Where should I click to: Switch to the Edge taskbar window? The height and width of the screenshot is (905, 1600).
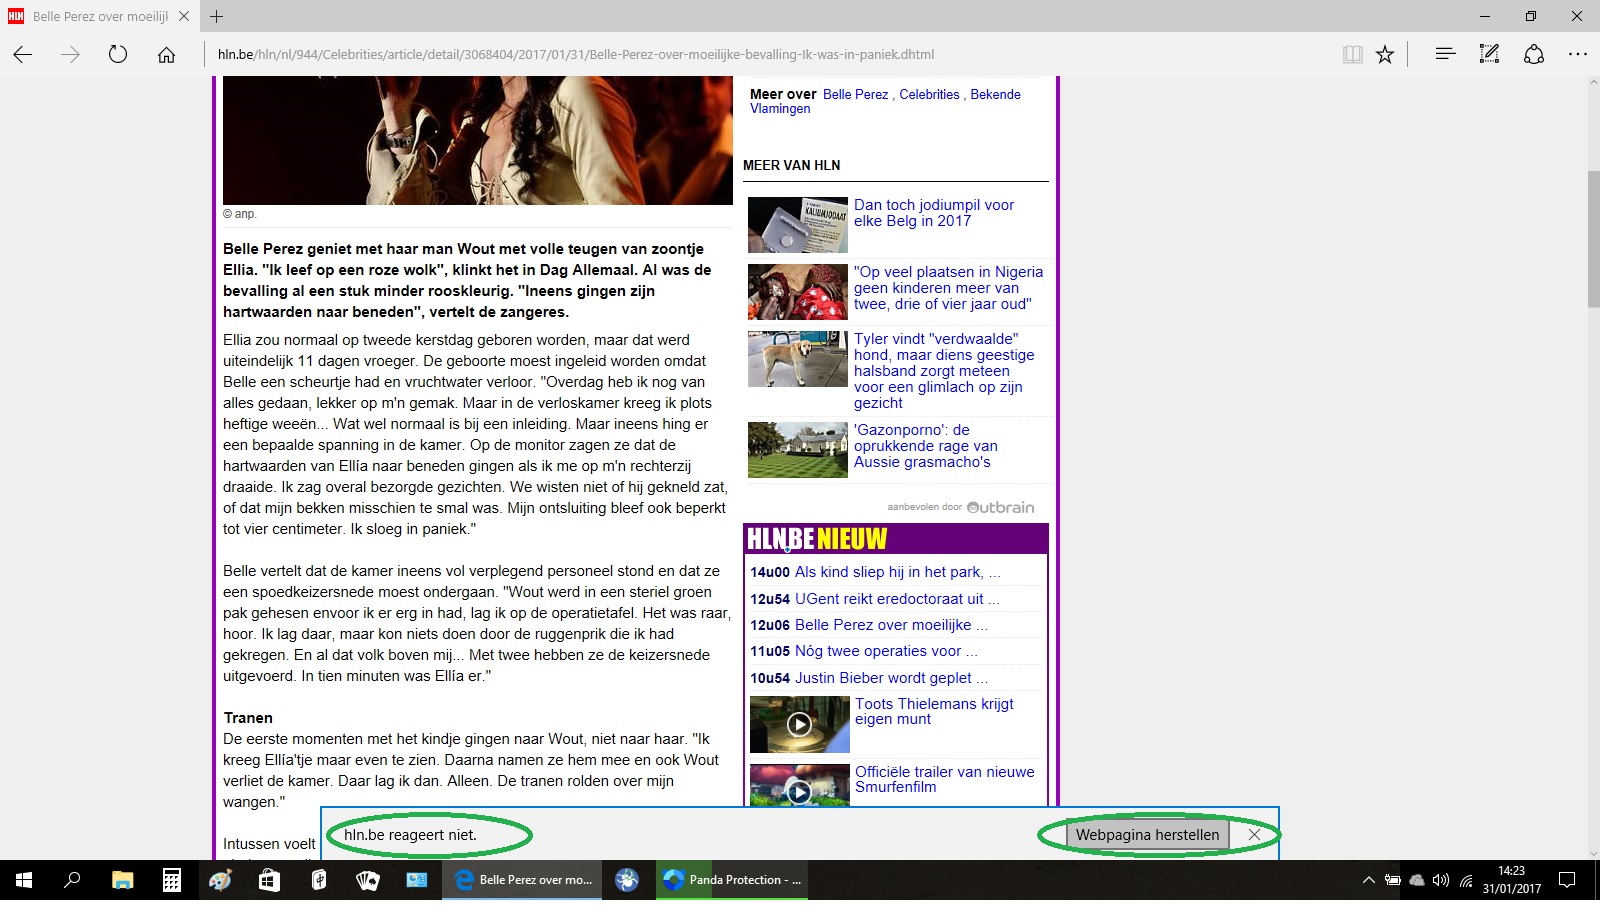click(523, 880)
